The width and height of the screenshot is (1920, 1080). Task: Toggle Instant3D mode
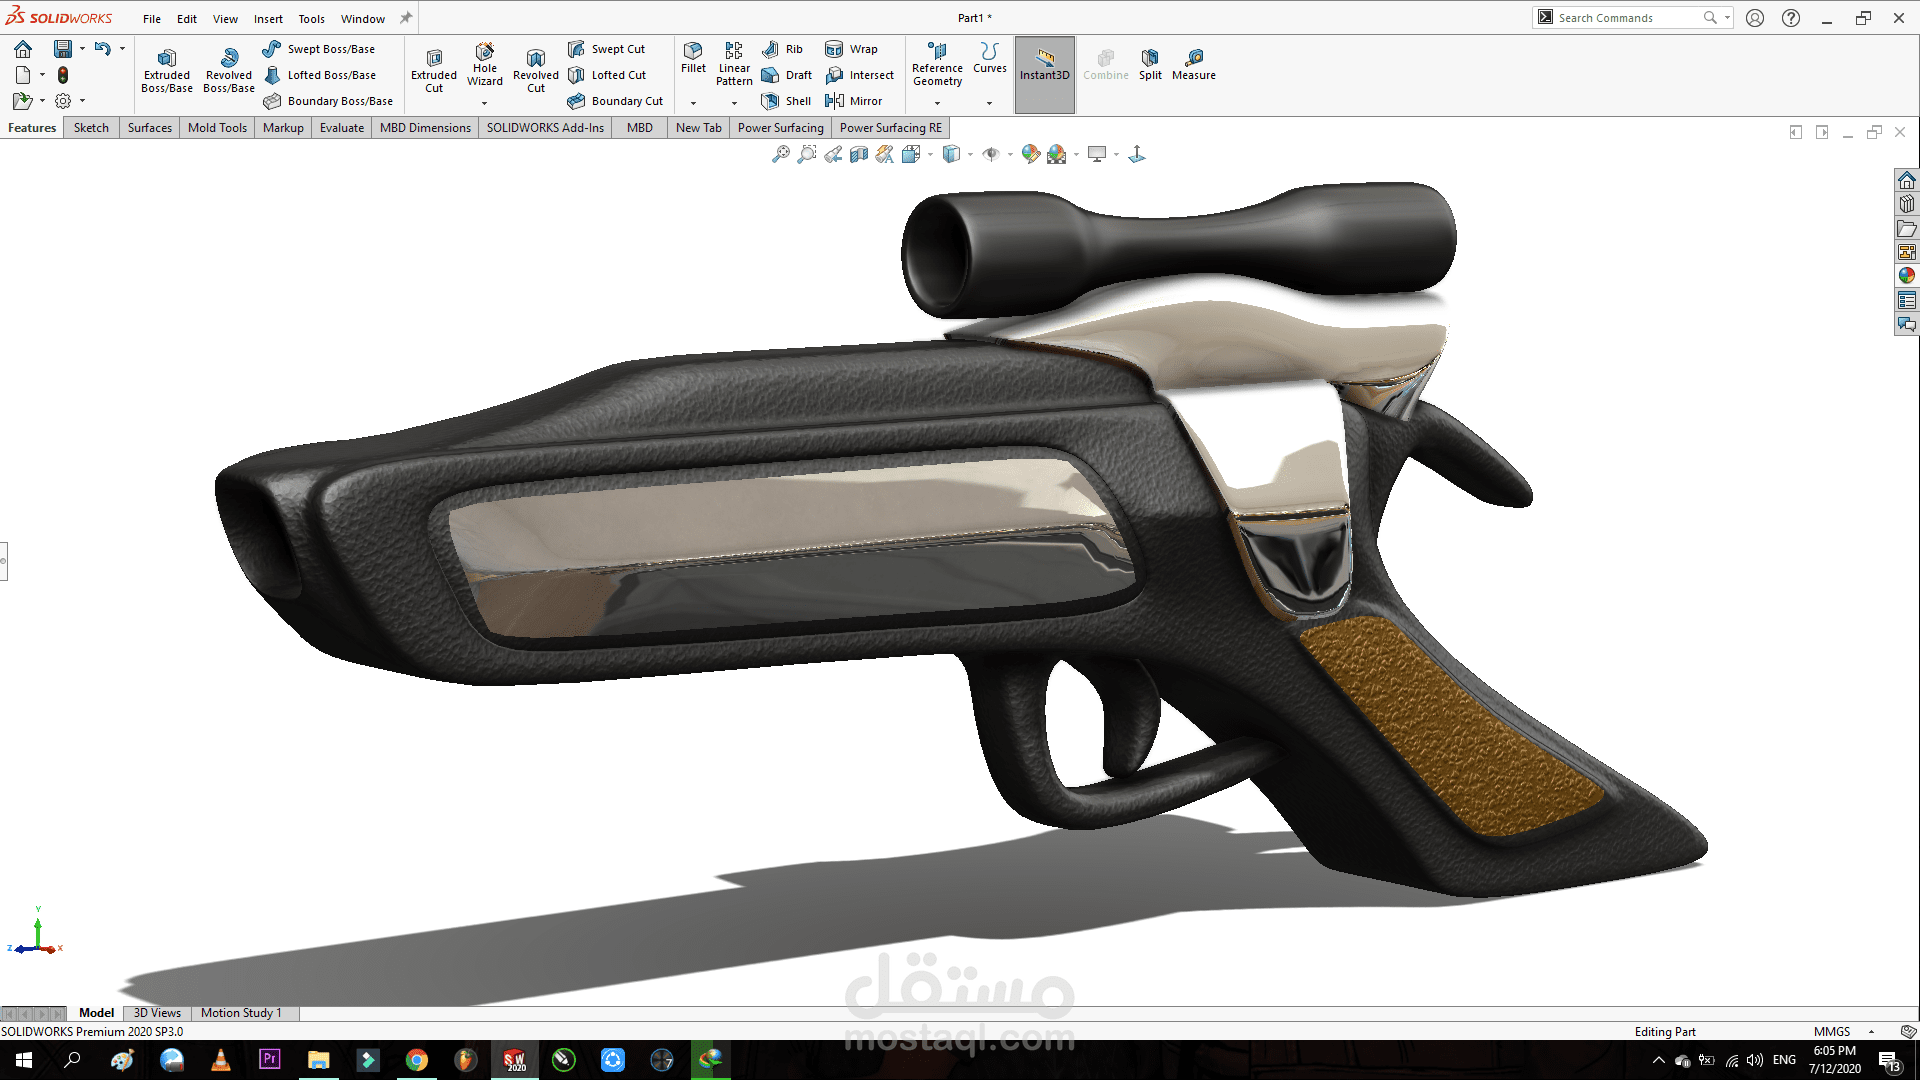point(1044,64)
